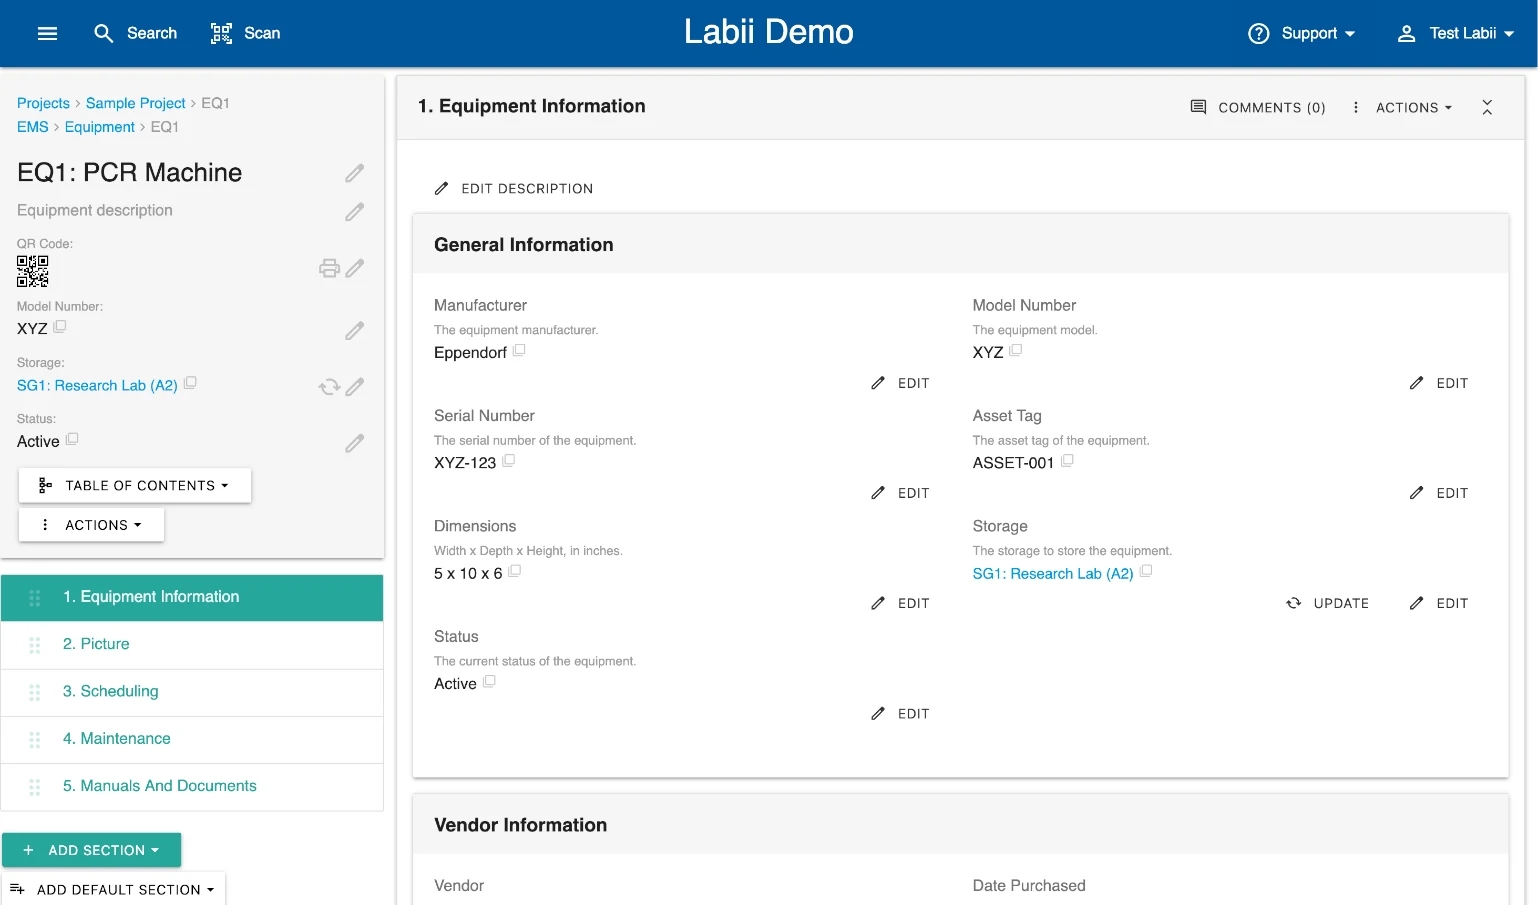
Task: Edit the equipment title with pencil icon
Action: [354, 173]
